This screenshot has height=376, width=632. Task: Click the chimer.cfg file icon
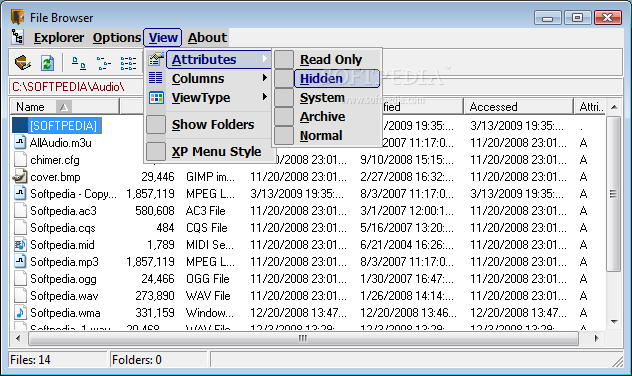coord(20,160)
